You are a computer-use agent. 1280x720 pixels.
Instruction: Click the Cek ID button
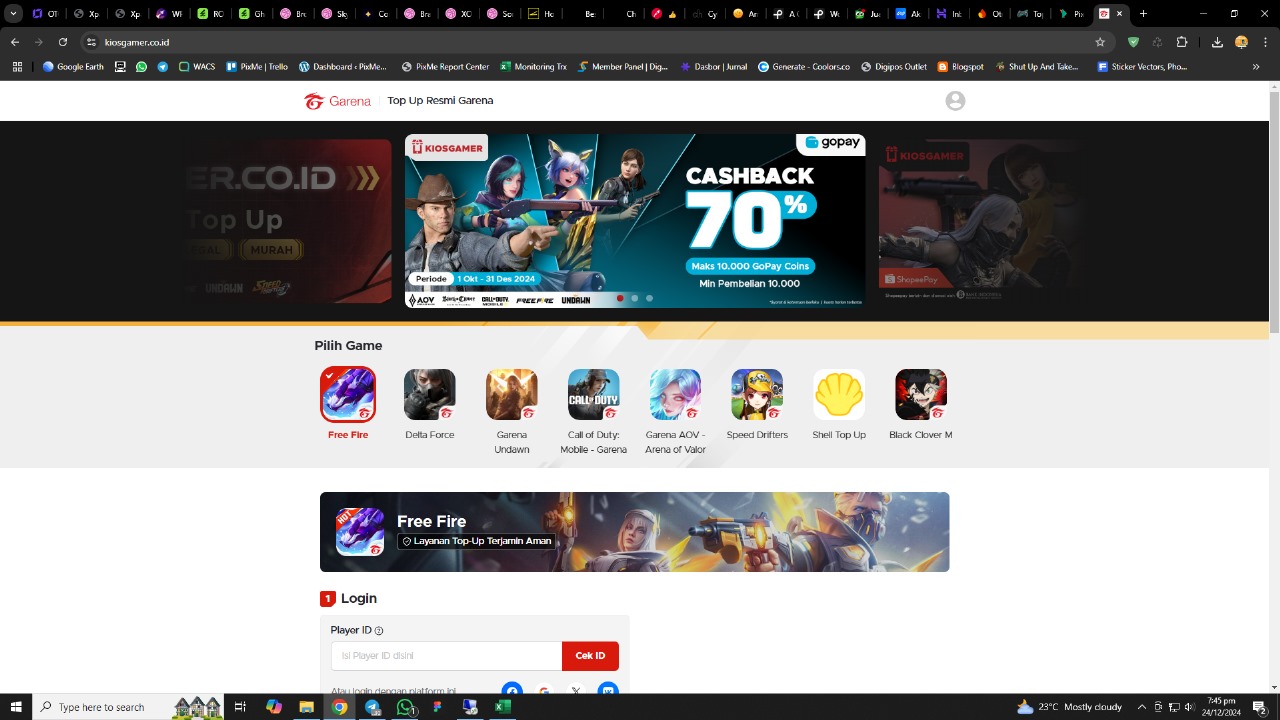click(x=590, y=656)
